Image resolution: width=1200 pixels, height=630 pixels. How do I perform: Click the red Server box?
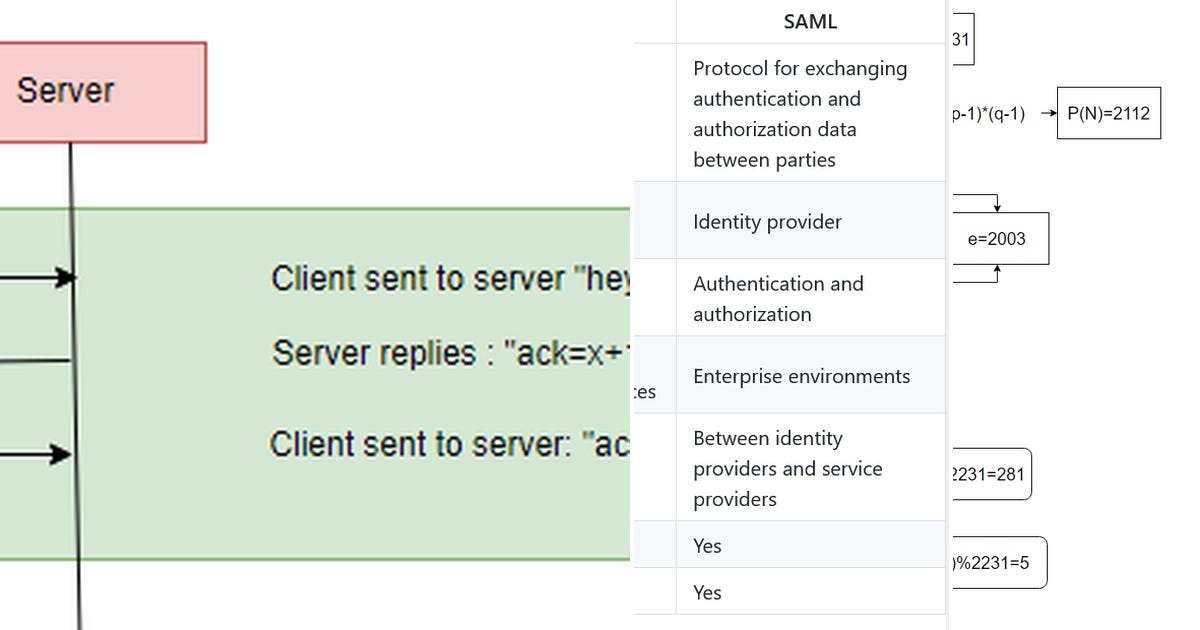point(102,92)
